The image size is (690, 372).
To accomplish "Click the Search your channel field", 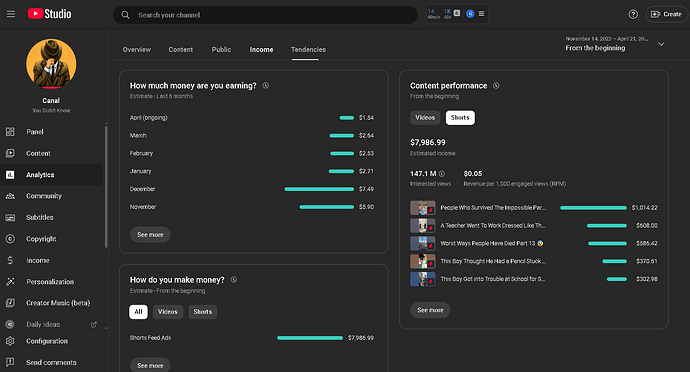I will 265,15.
